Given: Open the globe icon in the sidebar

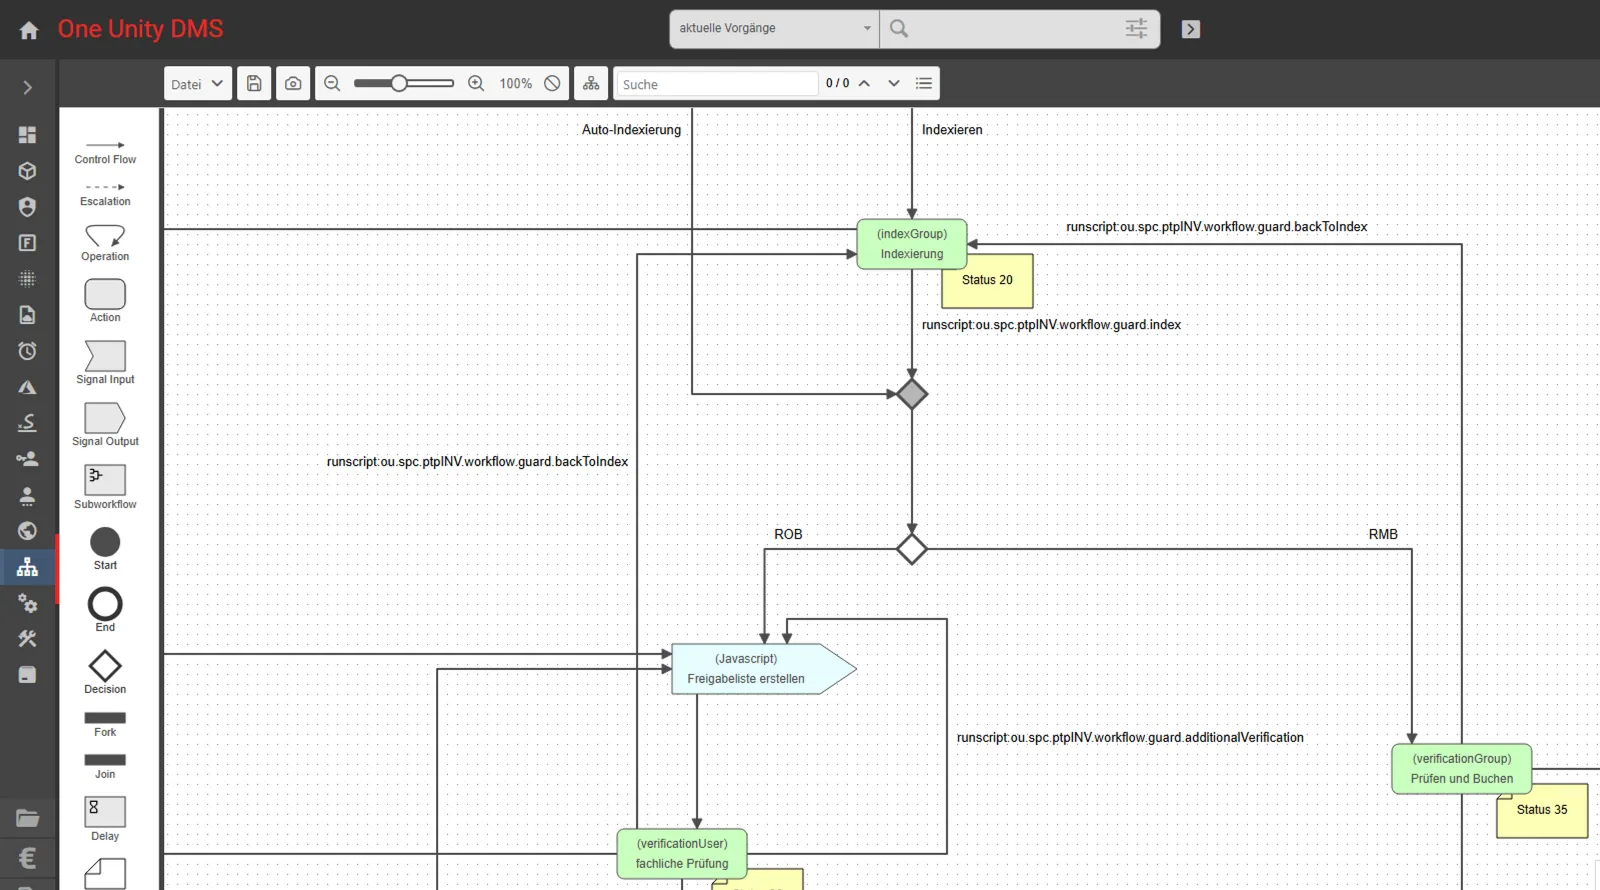Looking at the screenshot, I should point(28,531).
